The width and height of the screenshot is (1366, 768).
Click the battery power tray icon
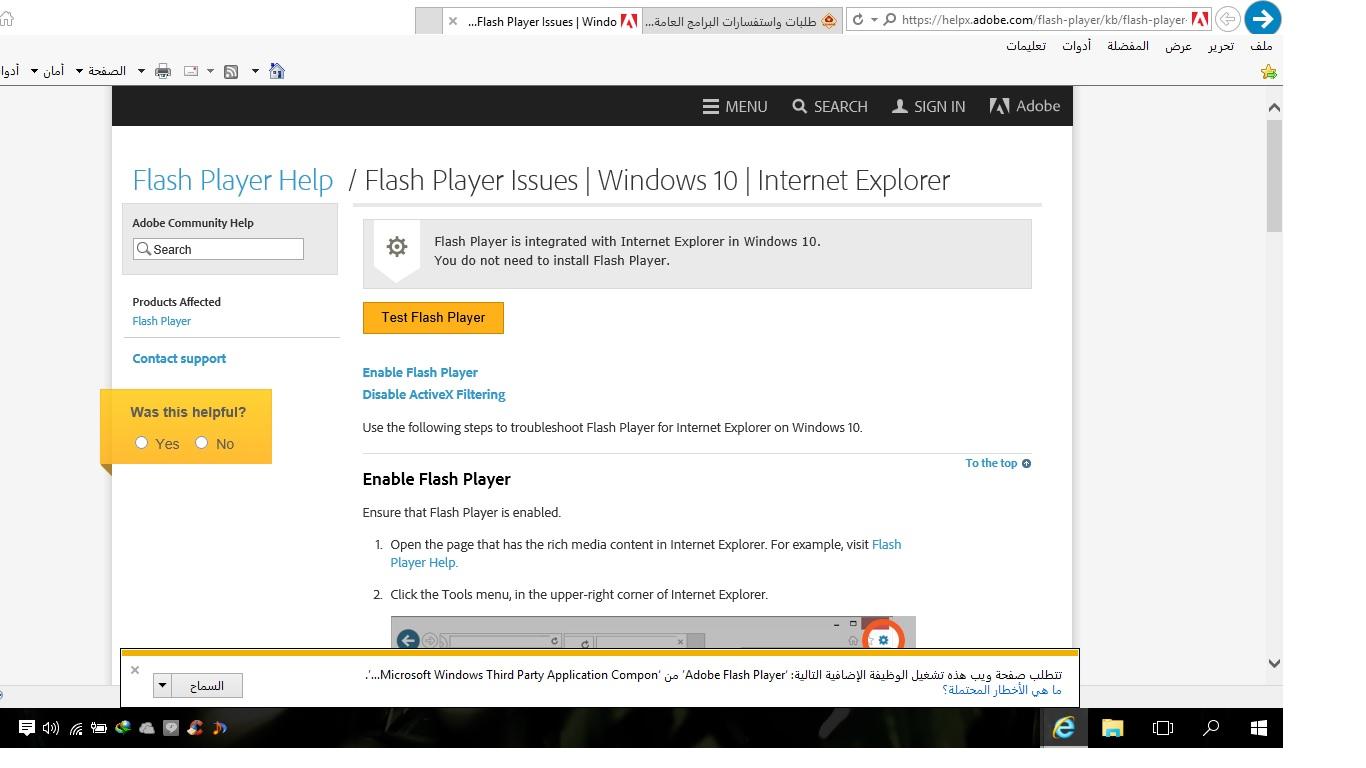pos(99,728)
